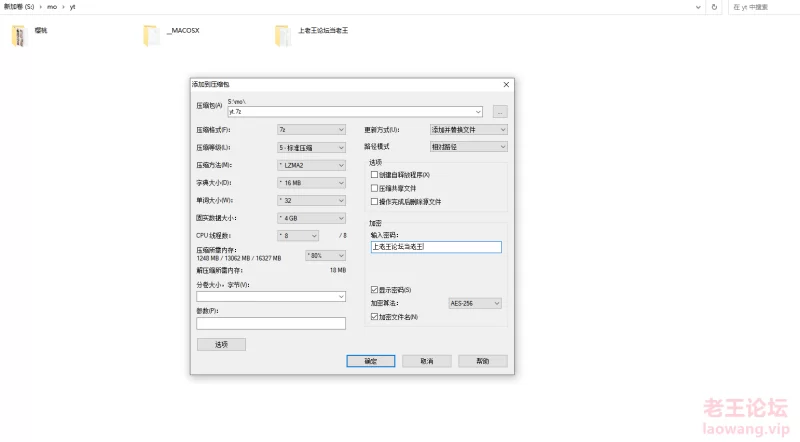Screen dimensions: 800x442
Task: Click the Explorer refresh icon
Action: coord(714,6)
